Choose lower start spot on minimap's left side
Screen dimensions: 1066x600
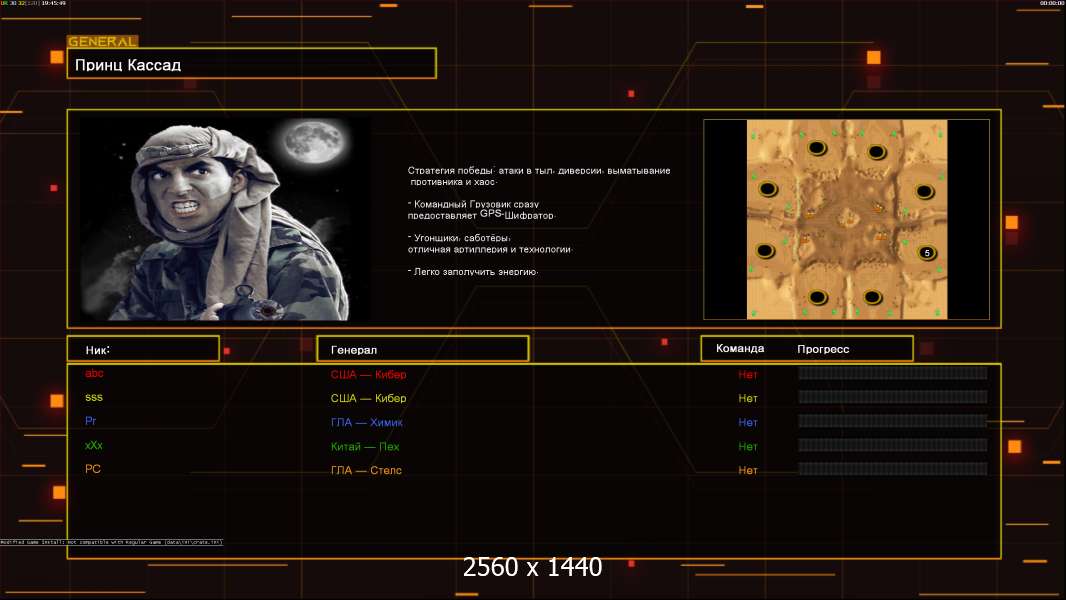766,251
